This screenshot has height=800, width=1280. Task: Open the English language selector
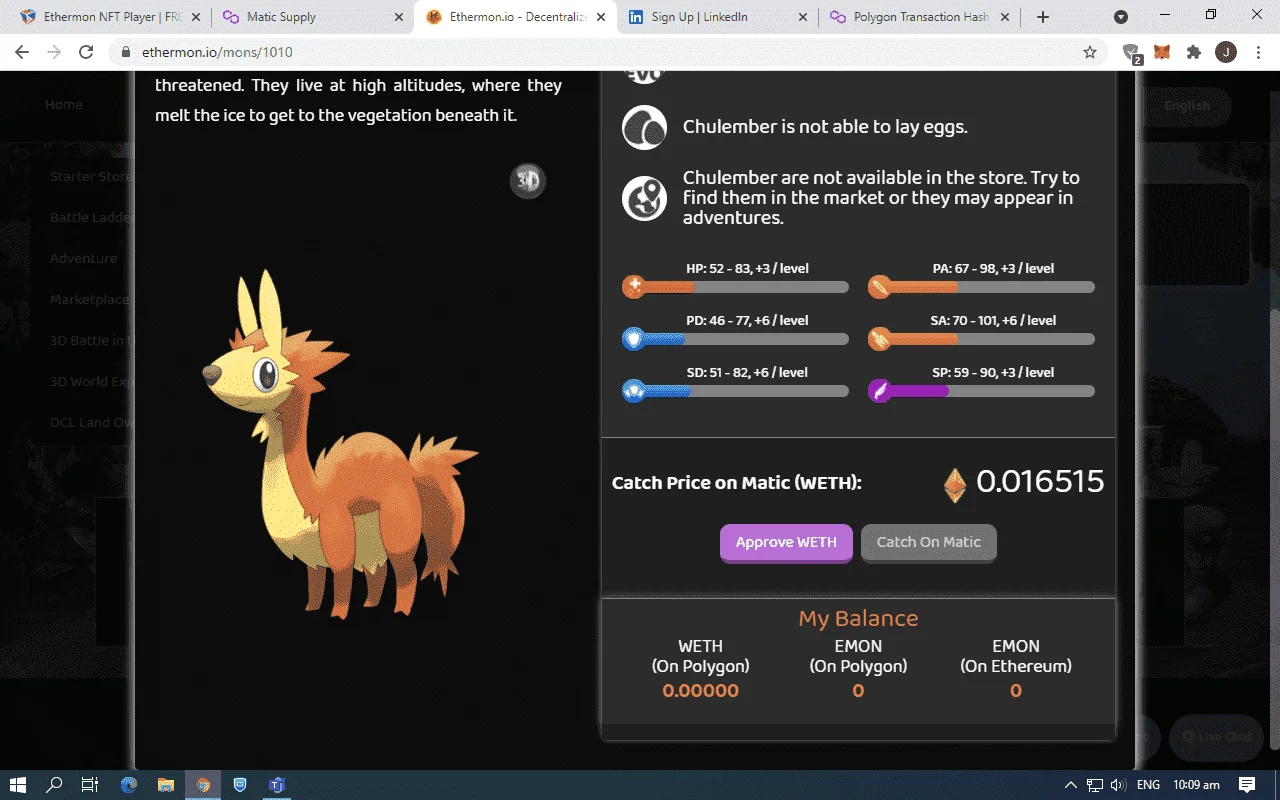(1187, 106)
